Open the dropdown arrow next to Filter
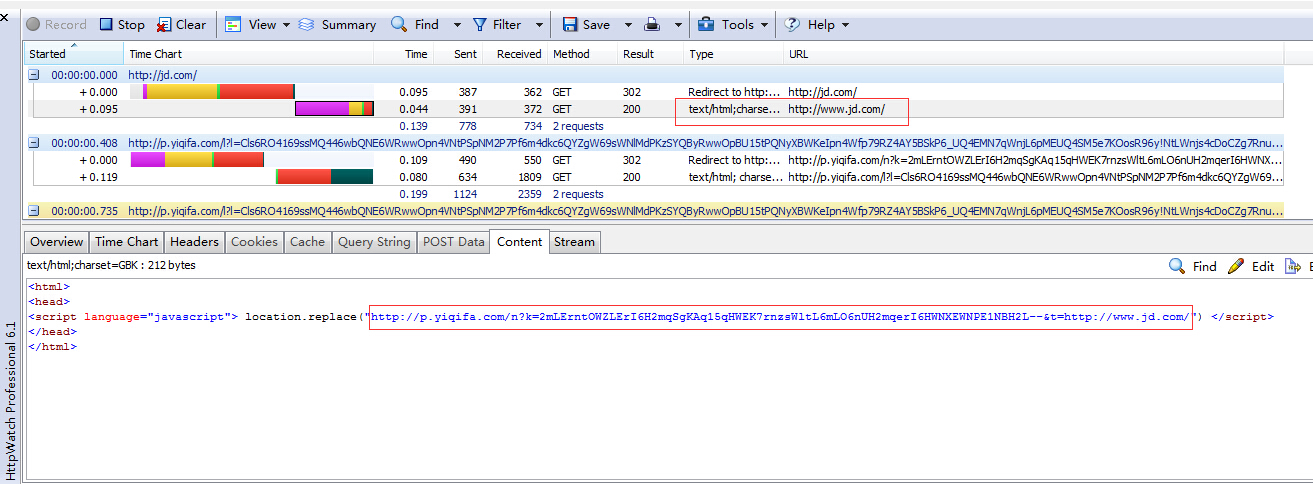This screenshot has width=1313, height=484. [x=539, y=25]
